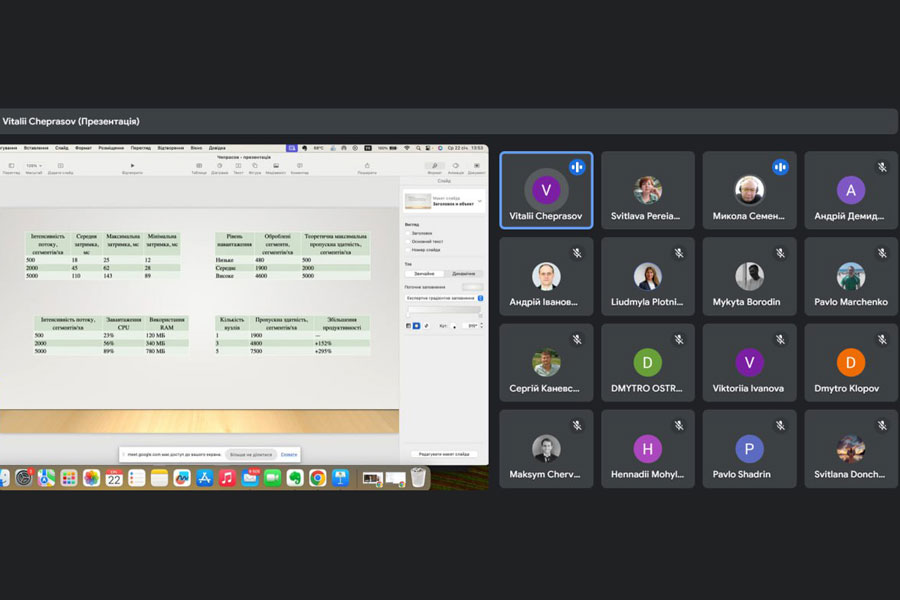This screenshot has width=900, height=600.
Task: Select the radial gradient type button
Action: (417, 326)
